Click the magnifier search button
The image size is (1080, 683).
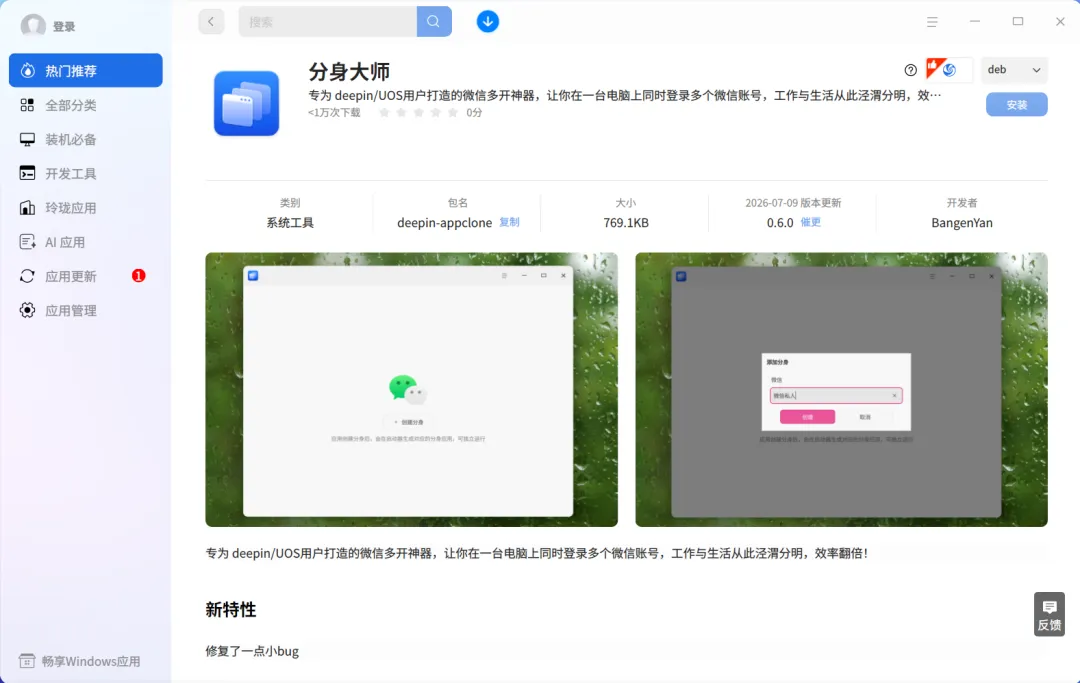click(x=434, y=21)
